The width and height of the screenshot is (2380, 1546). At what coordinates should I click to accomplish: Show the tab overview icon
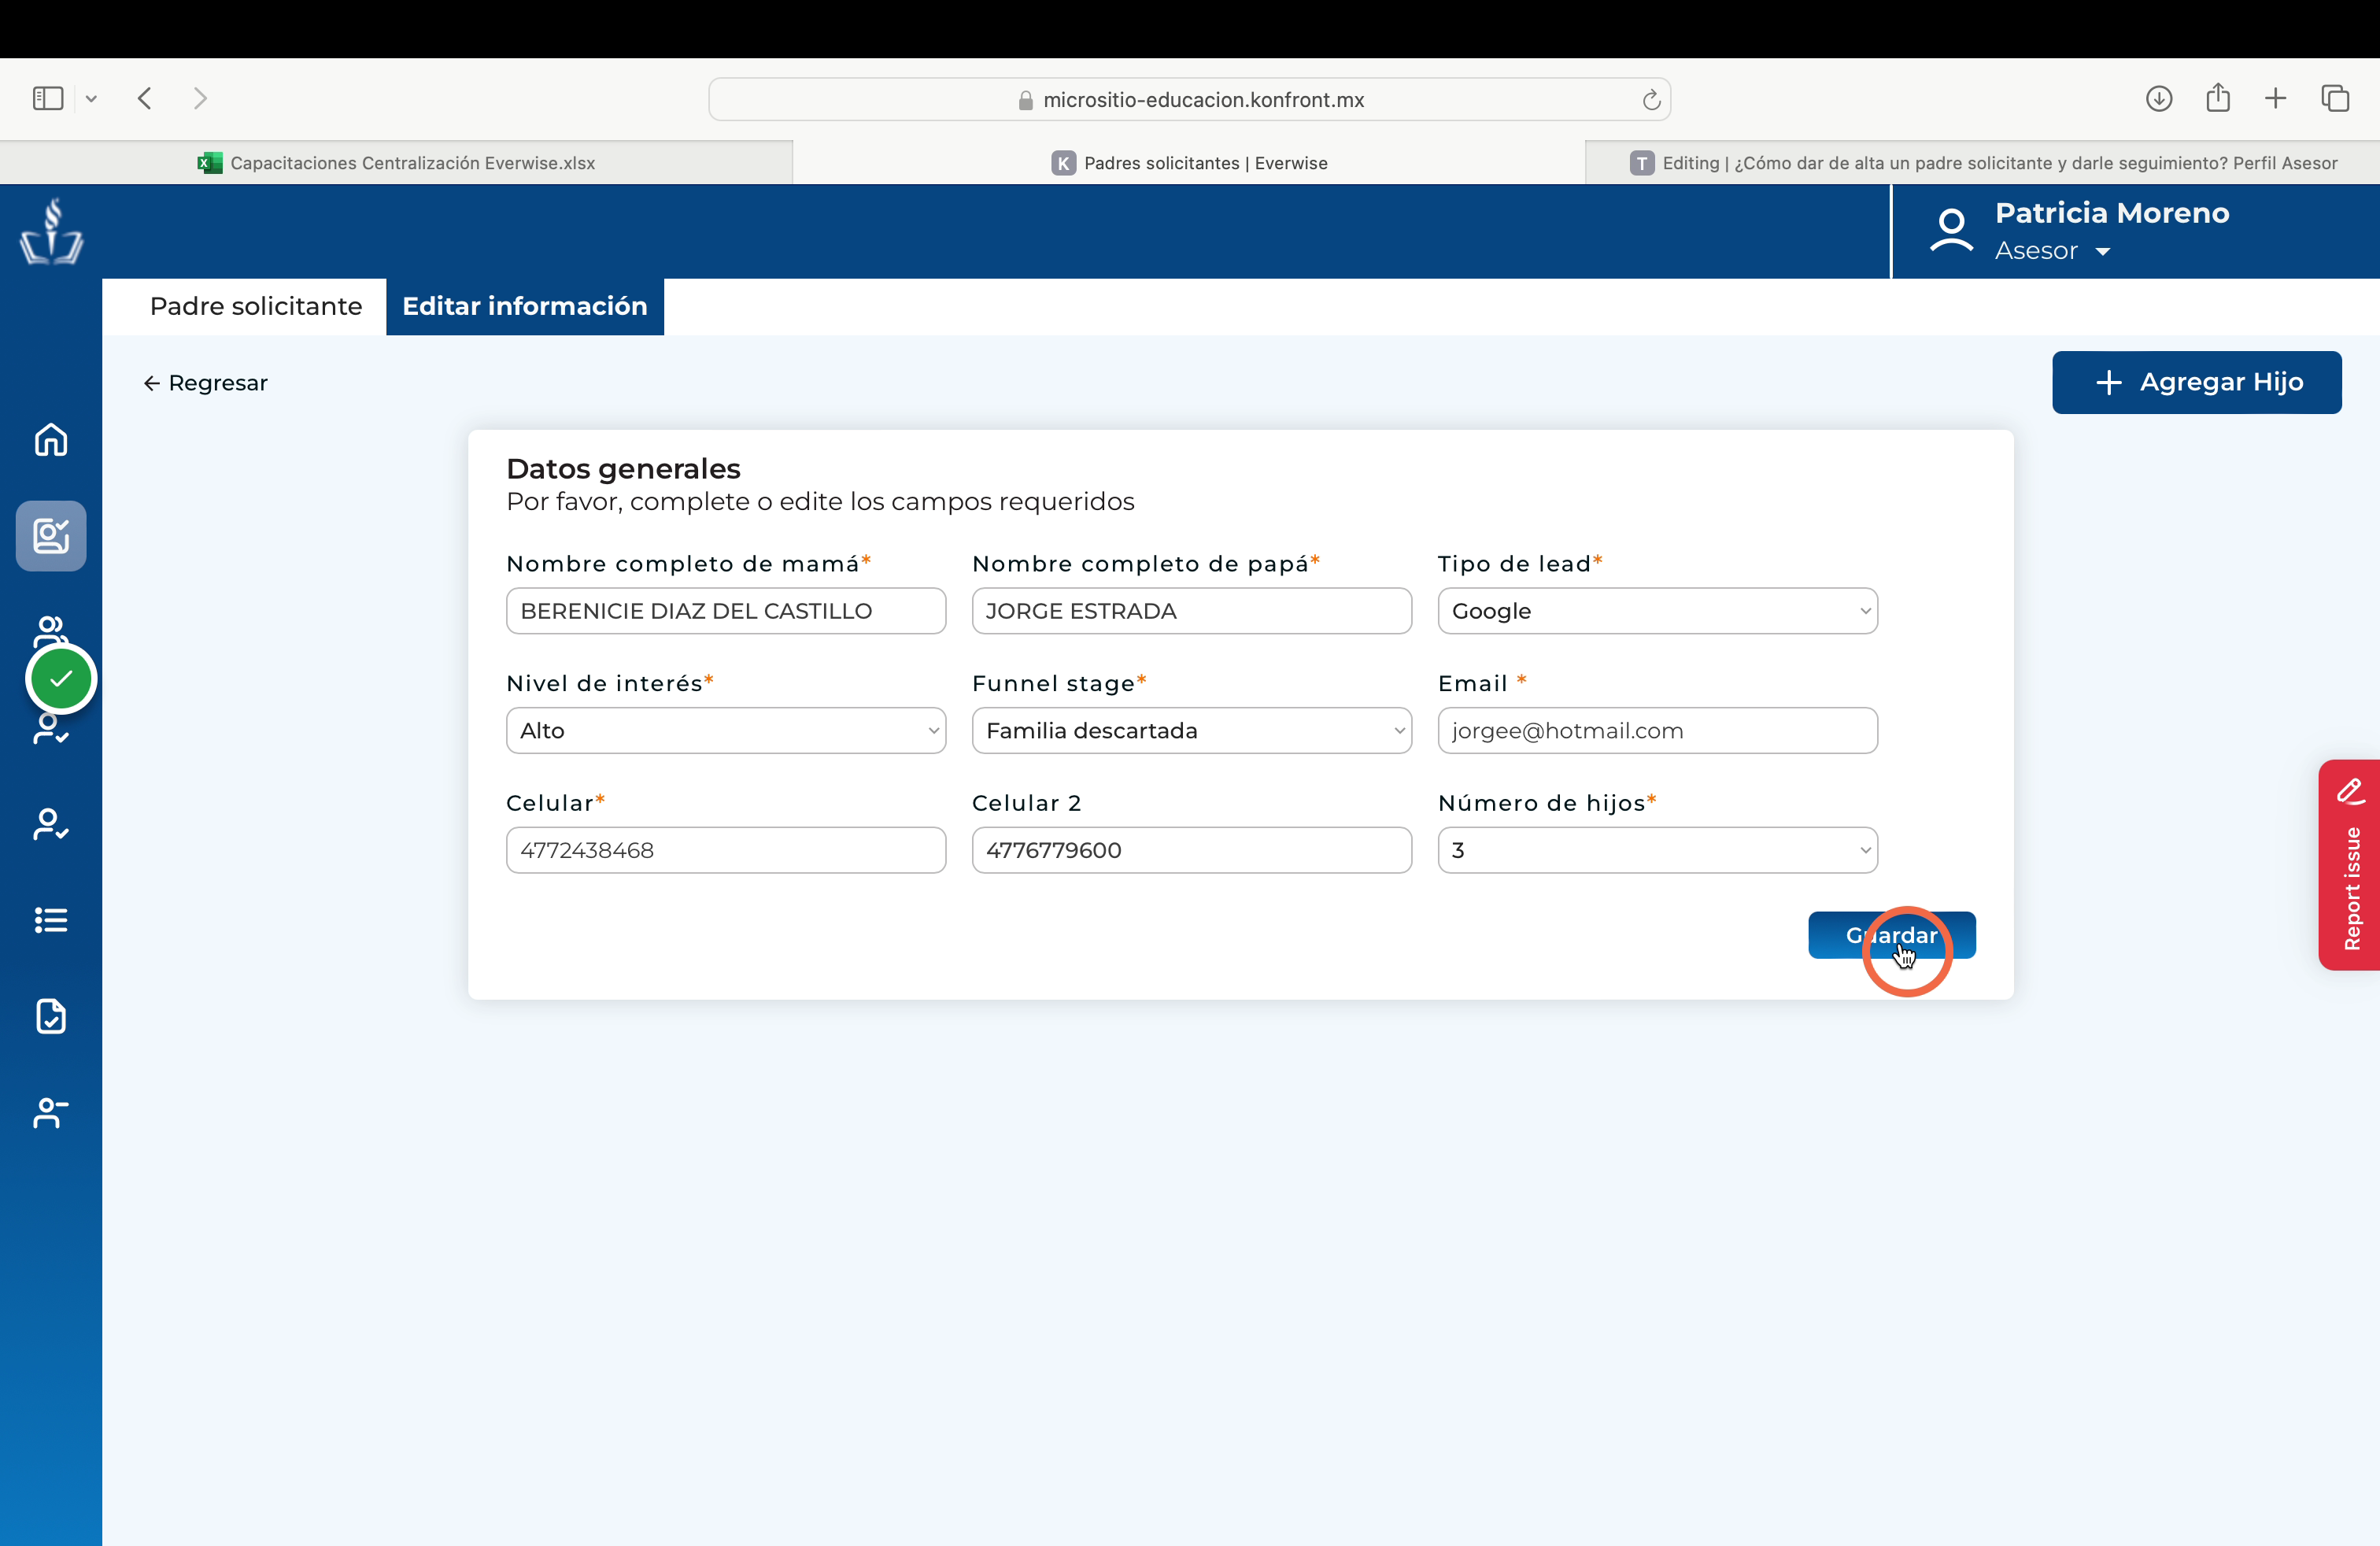tap(2335, 98)
